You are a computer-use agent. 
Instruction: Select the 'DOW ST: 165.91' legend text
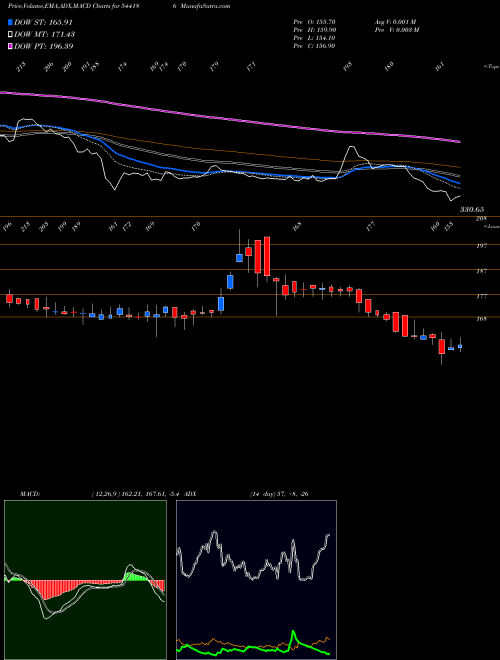(x=44, y=22)
